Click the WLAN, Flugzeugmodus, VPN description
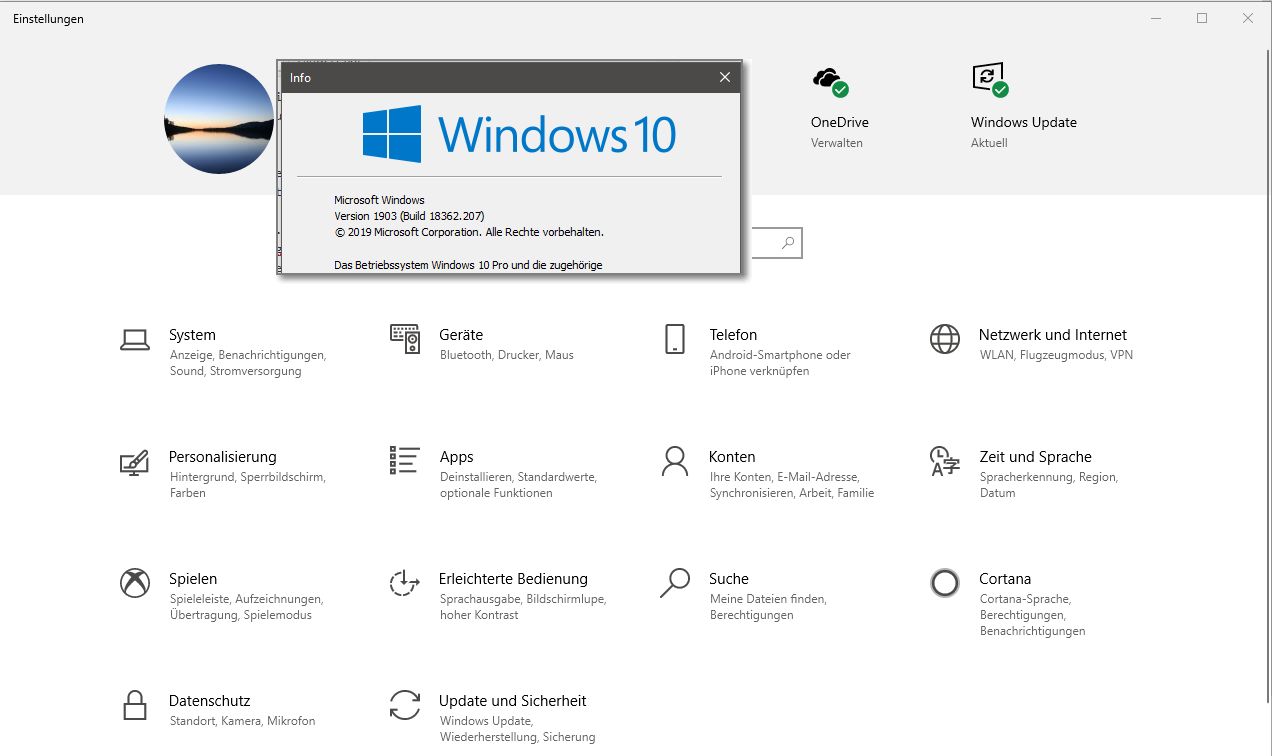The height and width of the screenshot is (756, 1272). click(x=1056, y=355)
